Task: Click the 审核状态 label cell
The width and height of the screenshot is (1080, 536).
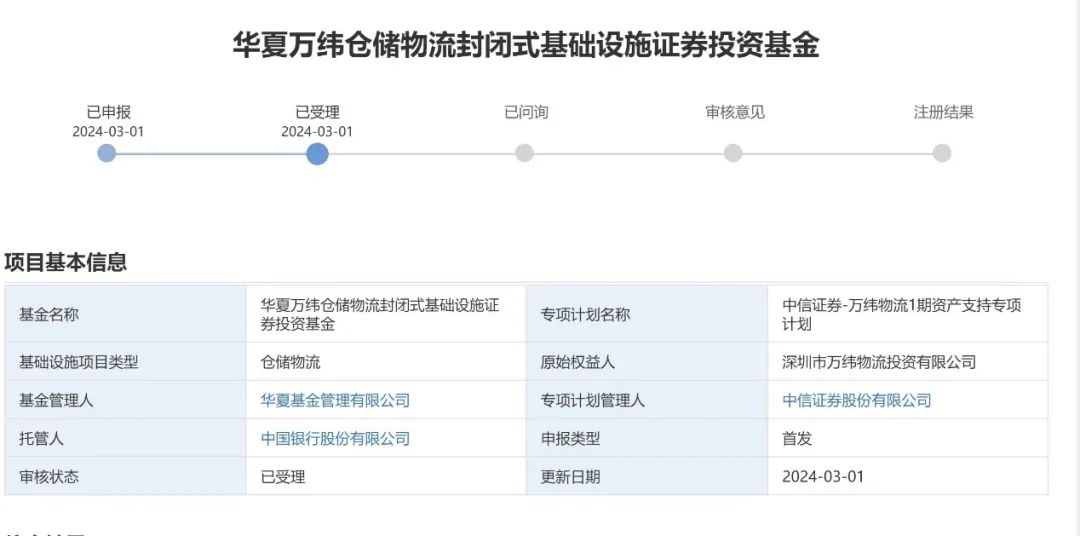Action: pos(125,475)
